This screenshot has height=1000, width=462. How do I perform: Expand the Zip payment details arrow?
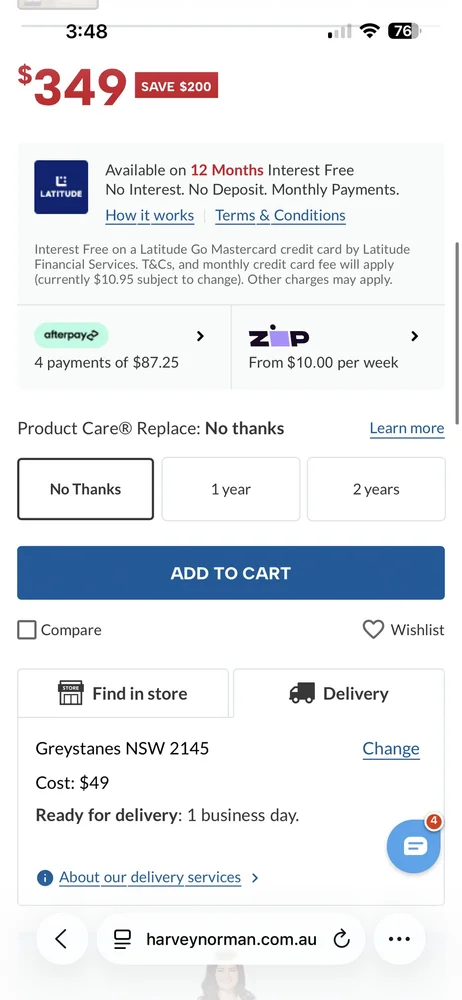click(415, 336)
